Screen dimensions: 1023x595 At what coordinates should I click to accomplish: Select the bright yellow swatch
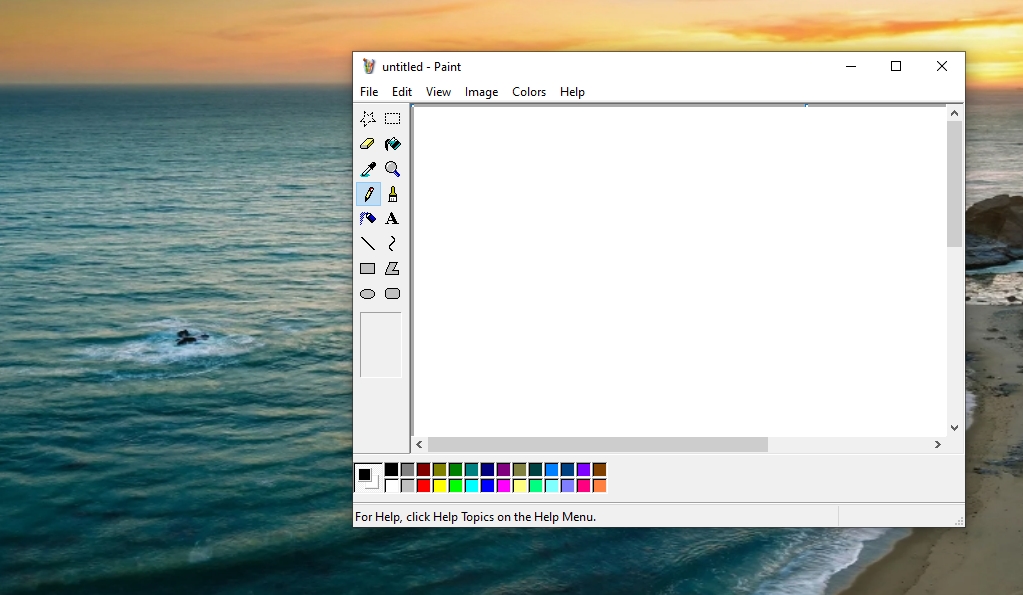[440, 485]
